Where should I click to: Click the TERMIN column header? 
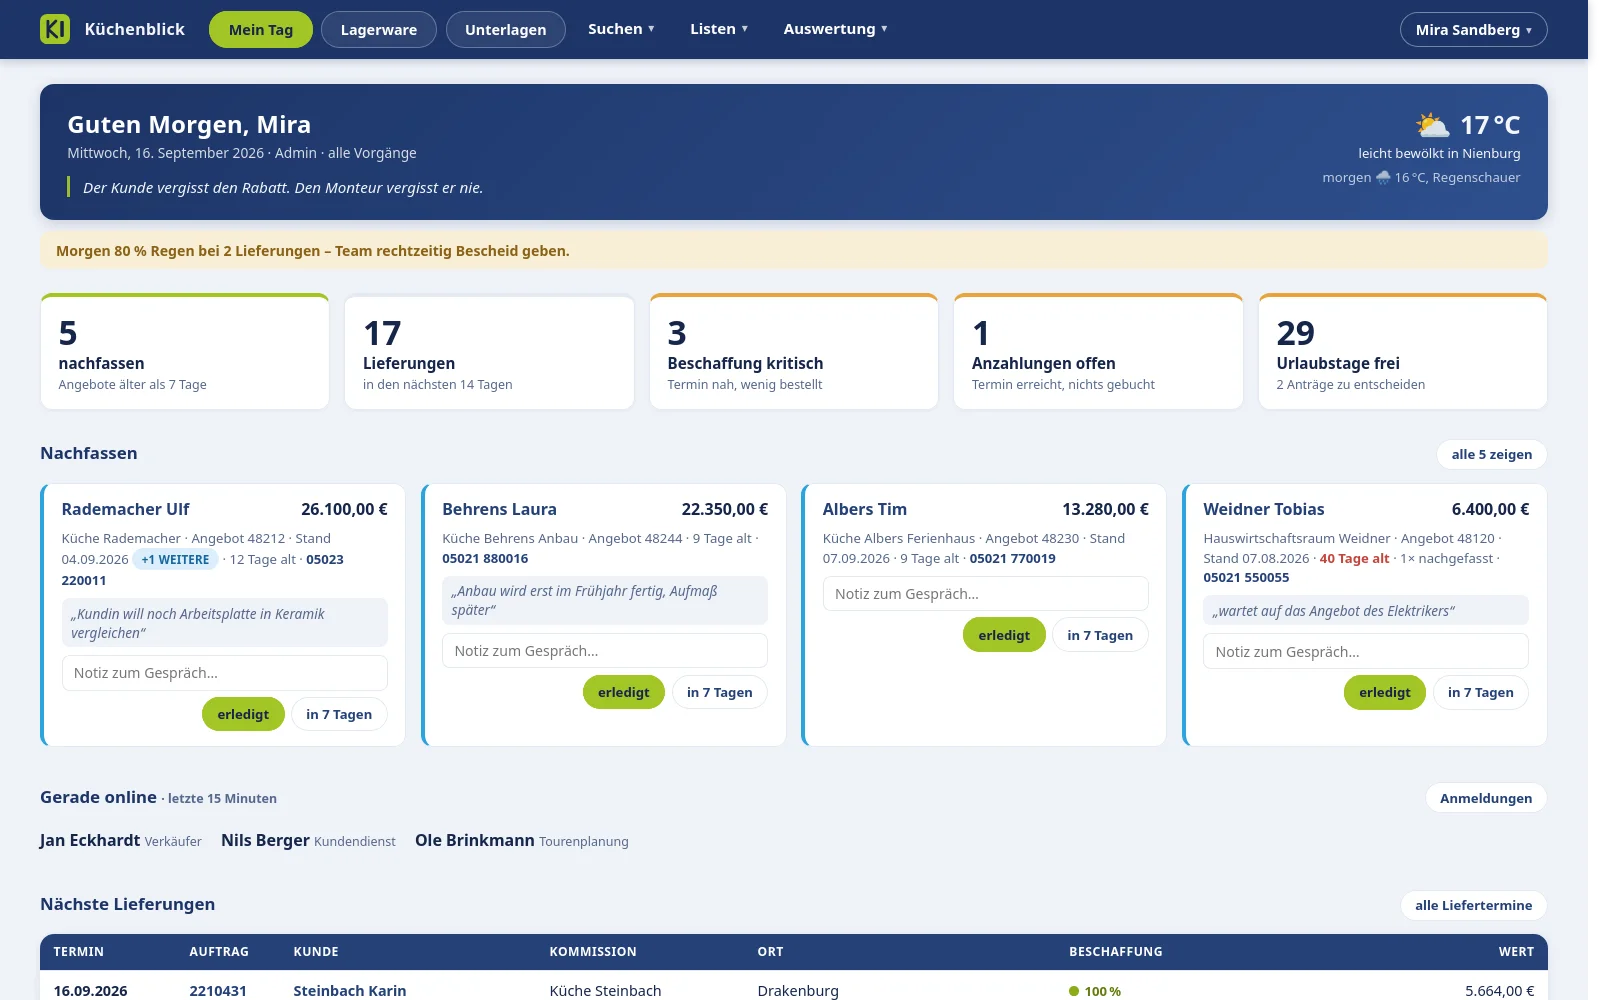pyautogui.click(x=78, y=952)
